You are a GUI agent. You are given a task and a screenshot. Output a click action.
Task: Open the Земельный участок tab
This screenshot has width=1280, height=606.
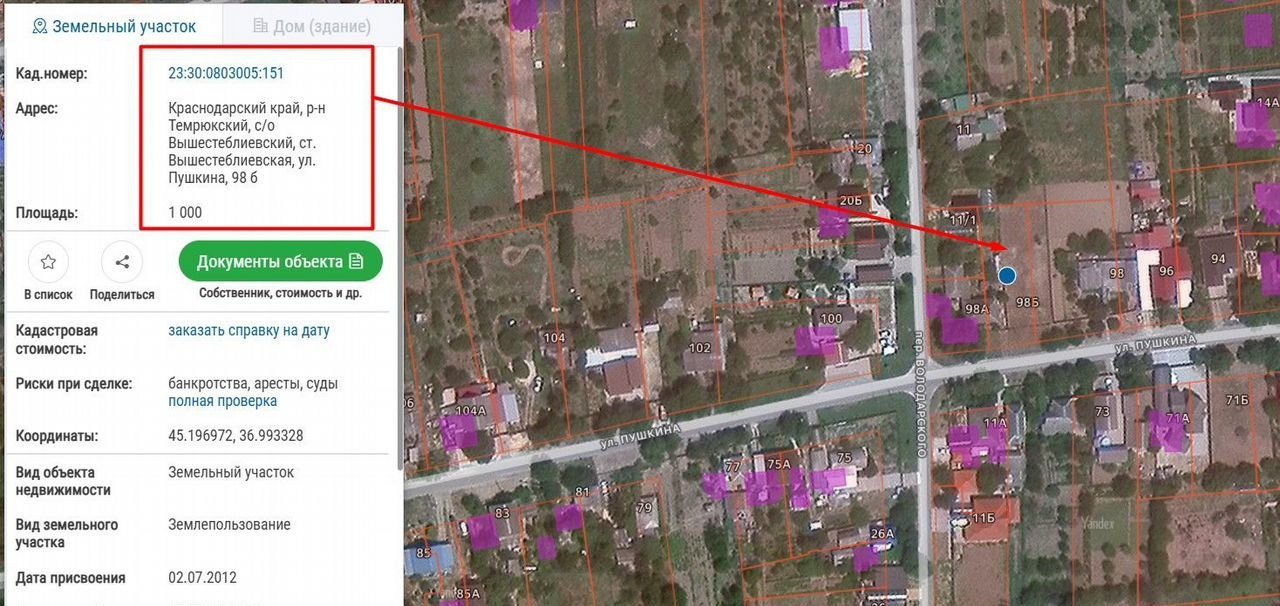point(113,26)
